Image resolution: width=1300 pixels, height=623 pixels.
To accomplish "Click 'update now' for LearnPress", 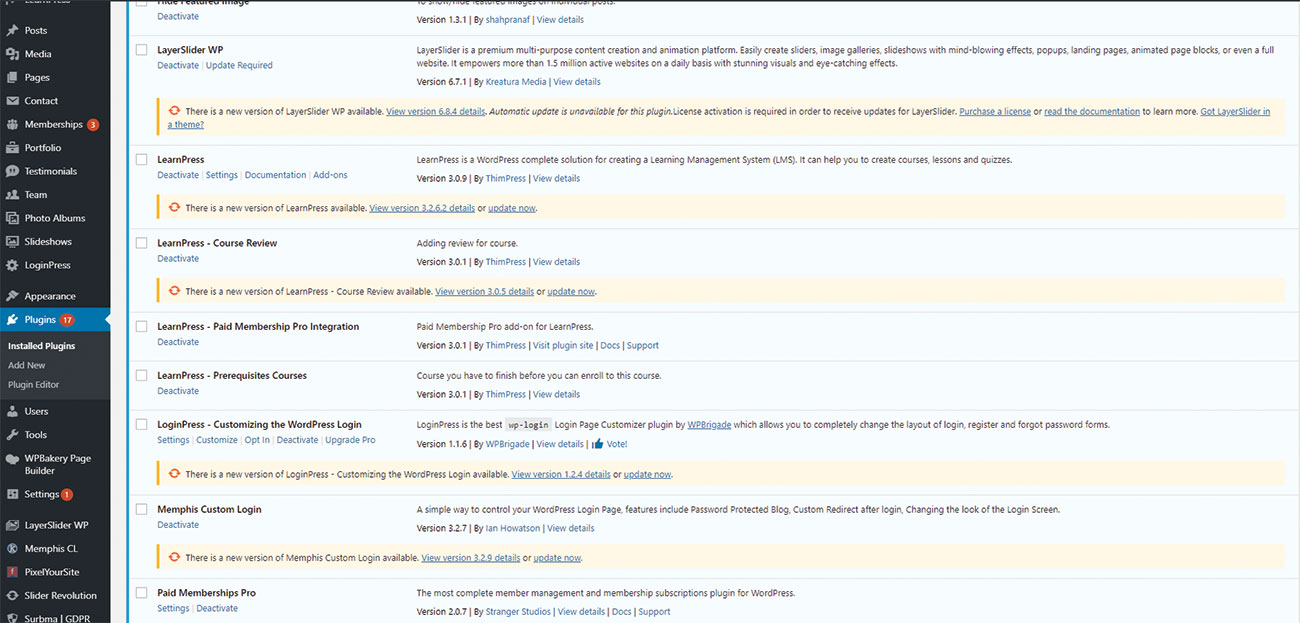I will [x=512, y=208].
